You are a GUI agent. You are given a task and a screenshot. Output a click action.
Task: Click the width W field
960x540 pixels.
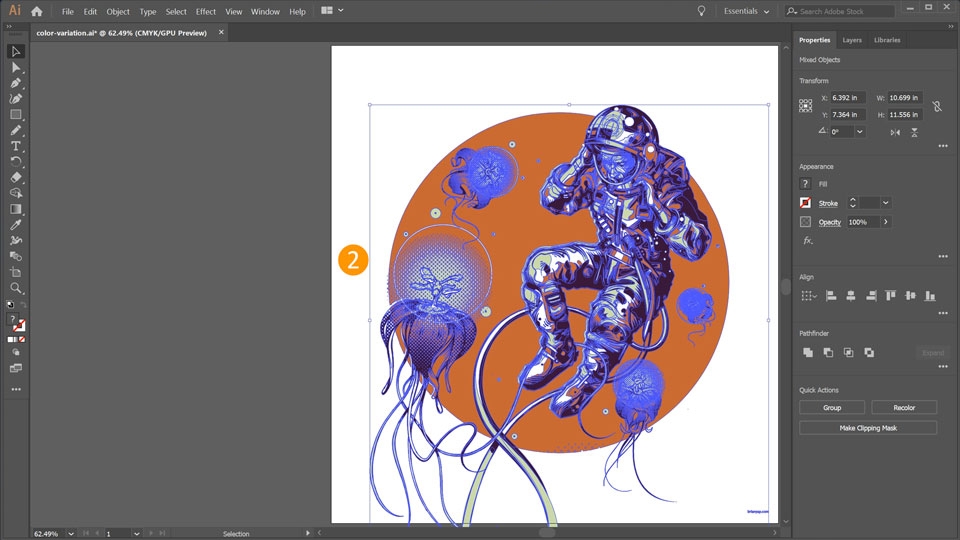click(905, 98)
